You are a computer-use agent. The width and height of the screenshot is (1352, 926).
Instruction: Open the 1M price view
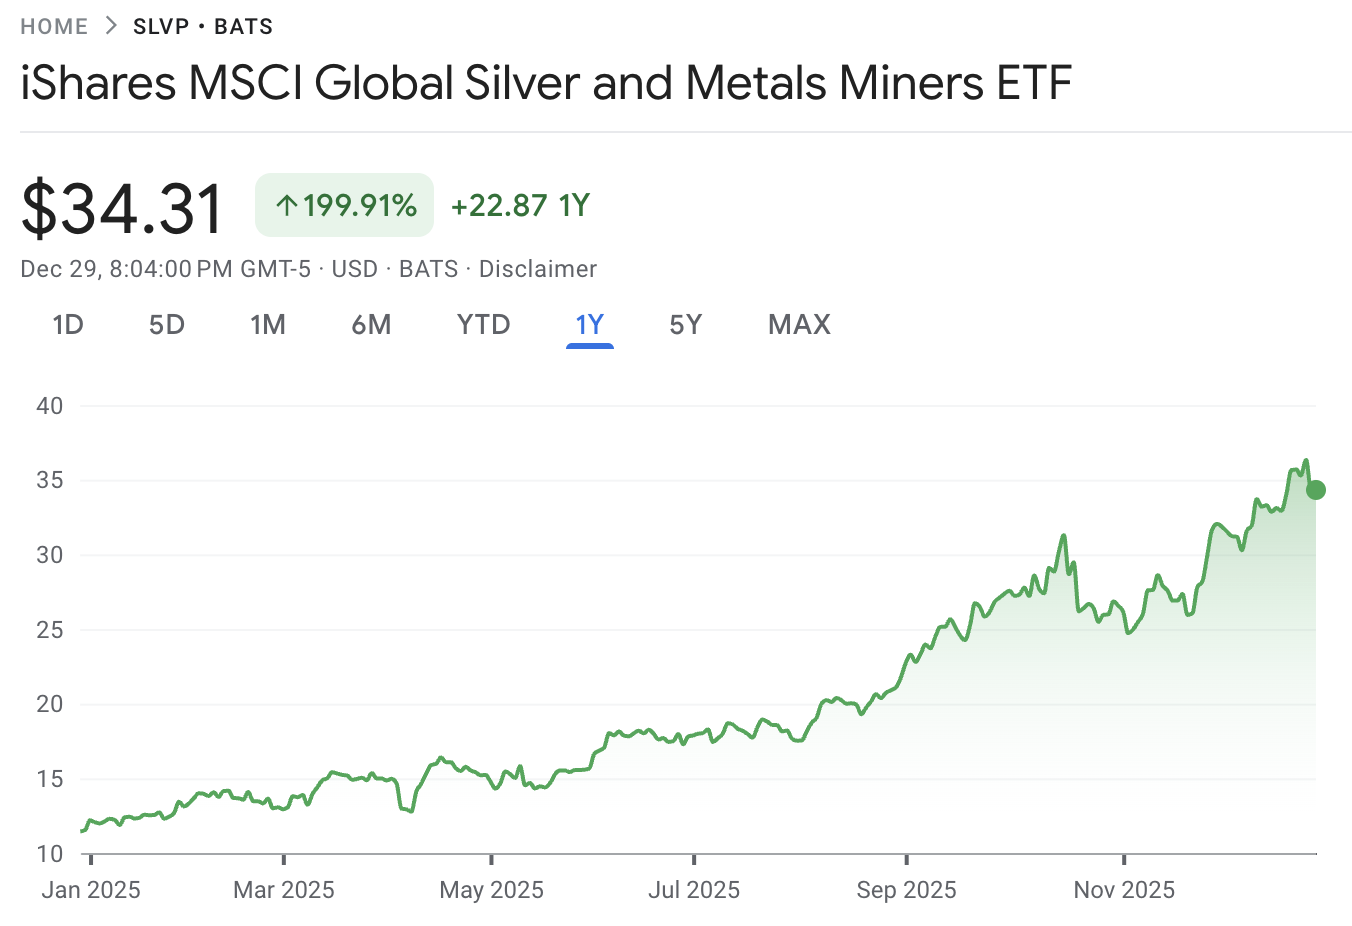click(x=268, y=324)
